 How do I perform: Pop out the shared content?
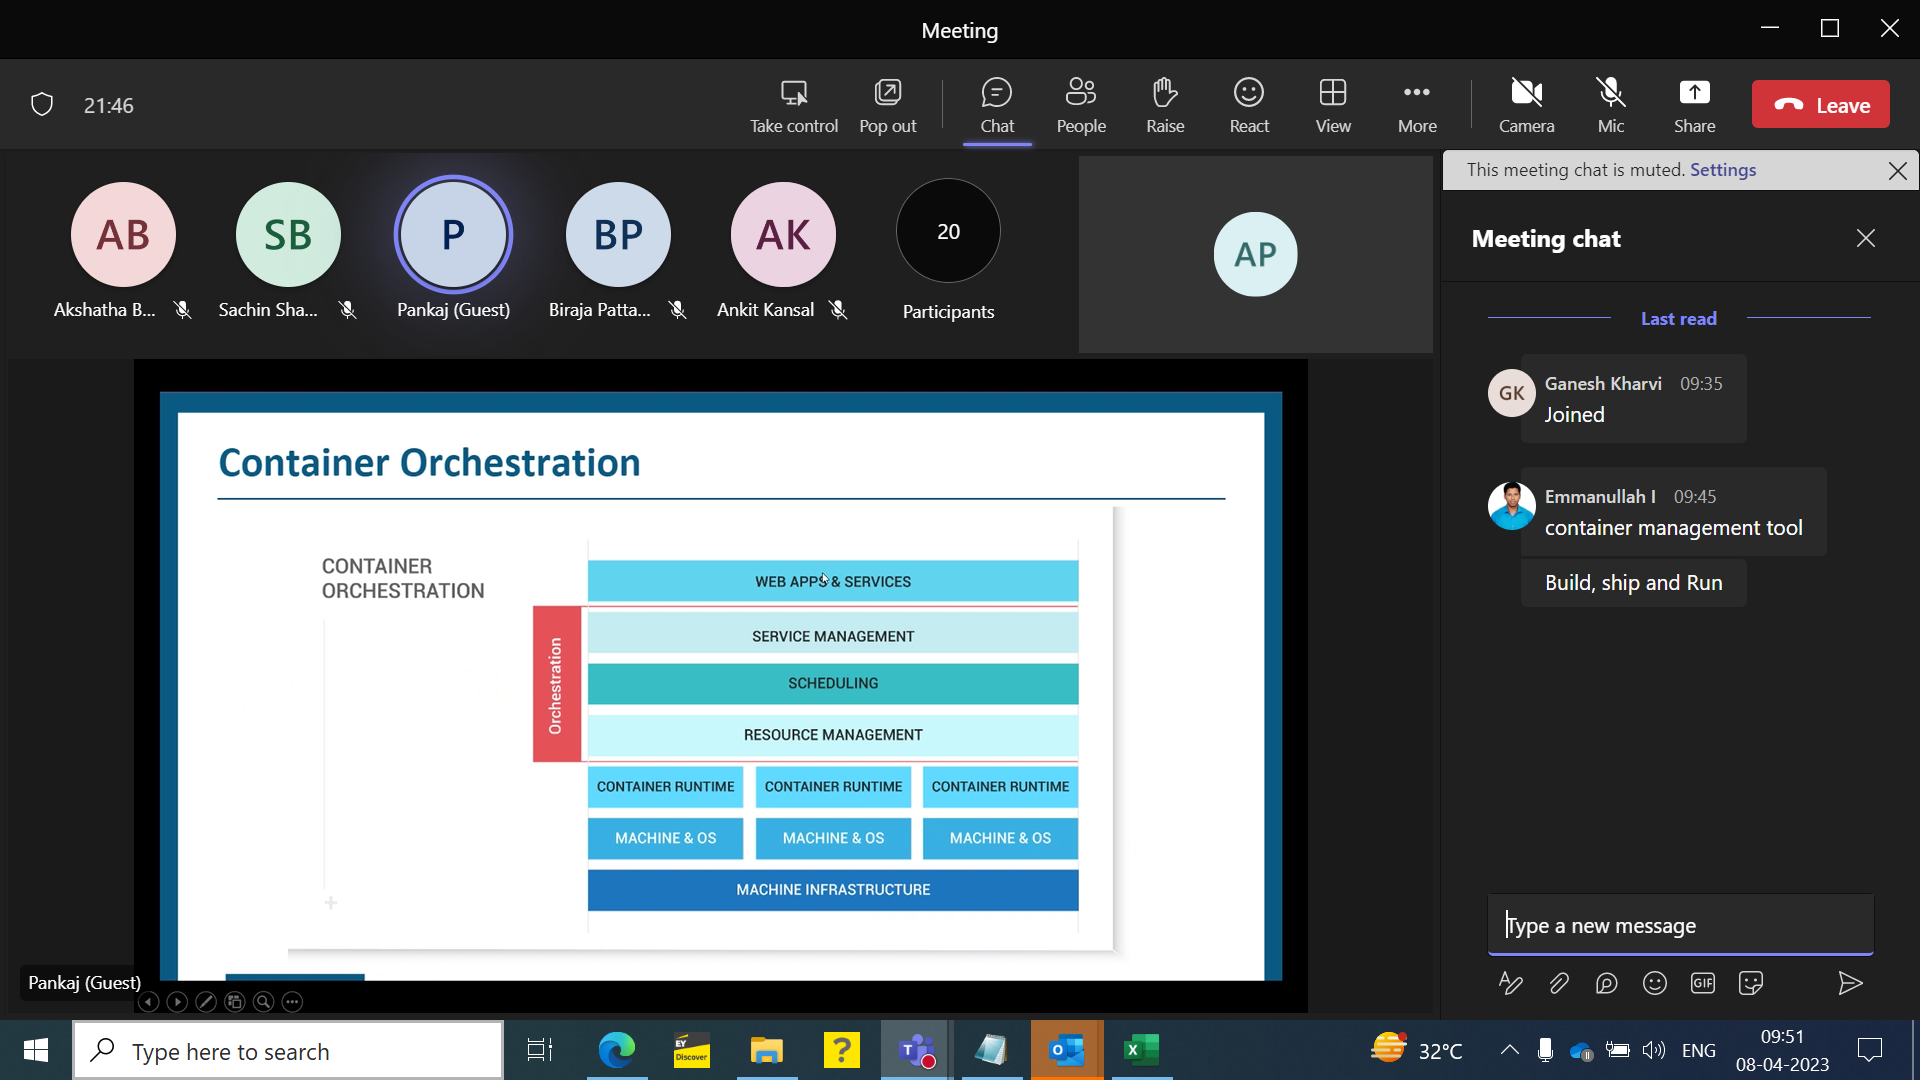click(x=887, y=105)
